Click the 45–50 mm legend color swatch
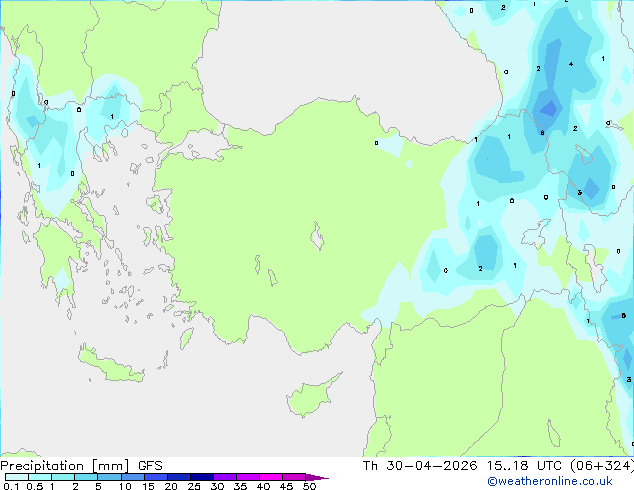Image resolution: width=634 pixels, height=490 pixels. pyautogui.click(x=294, y=477)
